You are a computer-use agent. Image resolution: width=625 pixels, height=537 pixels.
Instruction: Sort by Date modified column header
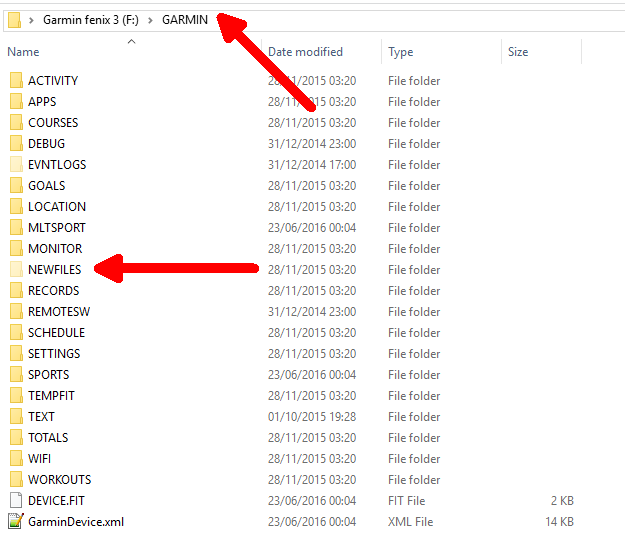(305, 52)
